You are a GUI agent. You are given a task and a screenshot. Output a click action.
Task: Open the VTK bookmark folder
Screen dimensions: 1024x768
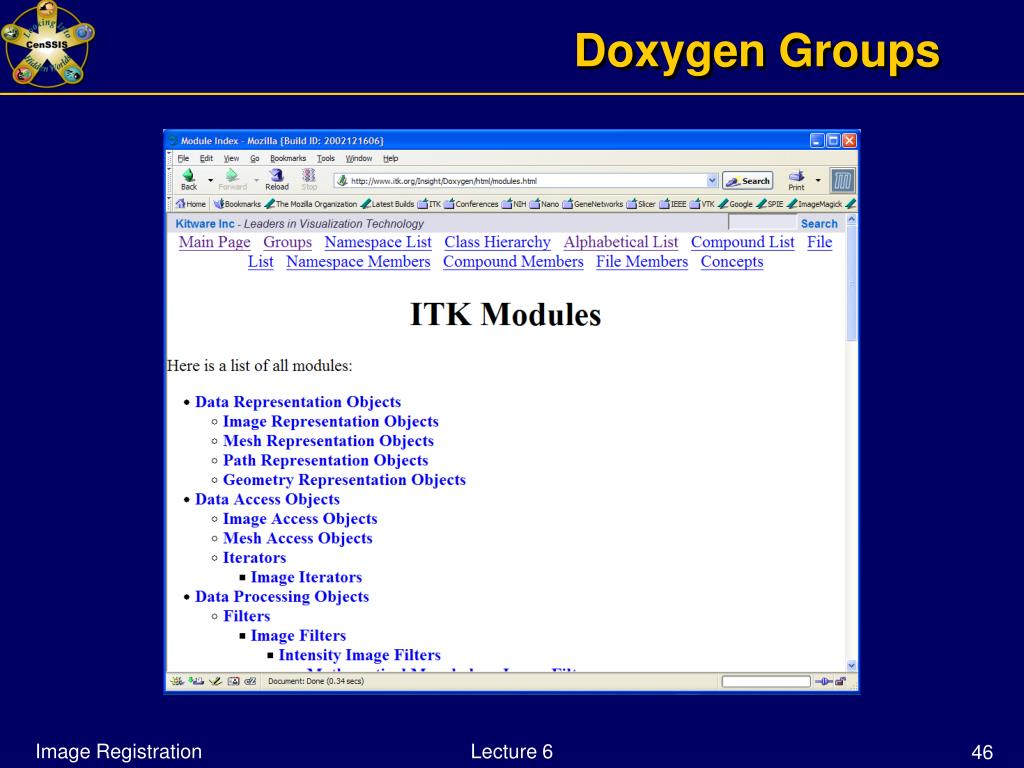tap(702, 204)
